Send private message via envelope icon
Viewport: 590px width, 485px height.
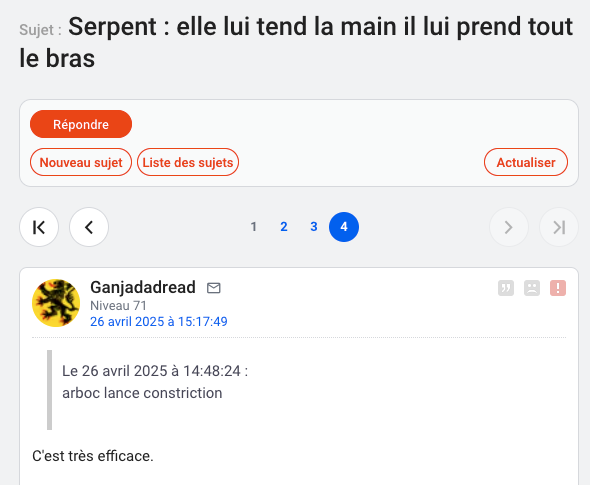214,288
